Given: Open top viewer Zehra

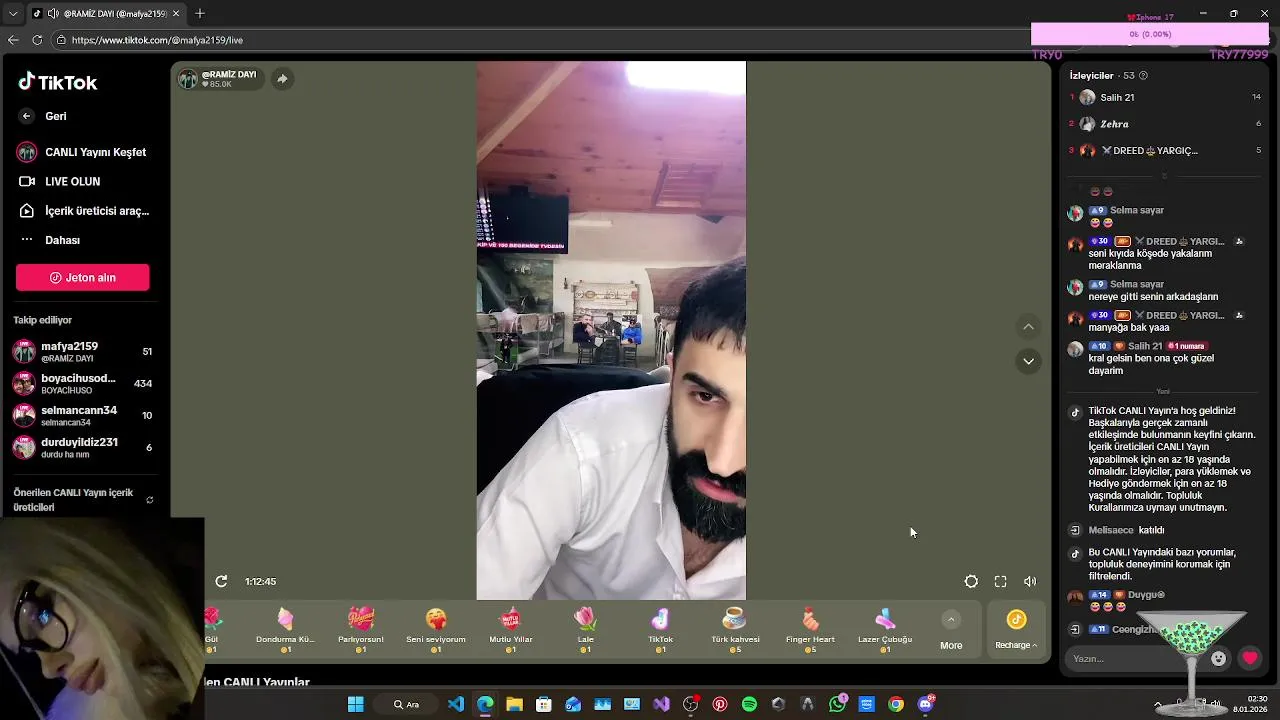Looking at the screenshot, I should (1164, 124).
